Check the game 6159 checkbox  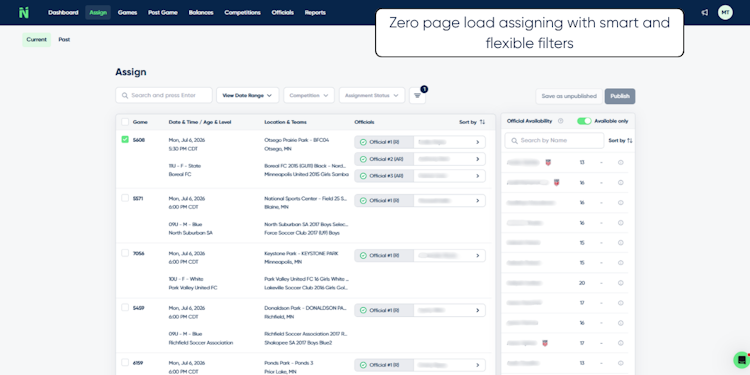tap(125, 363)
